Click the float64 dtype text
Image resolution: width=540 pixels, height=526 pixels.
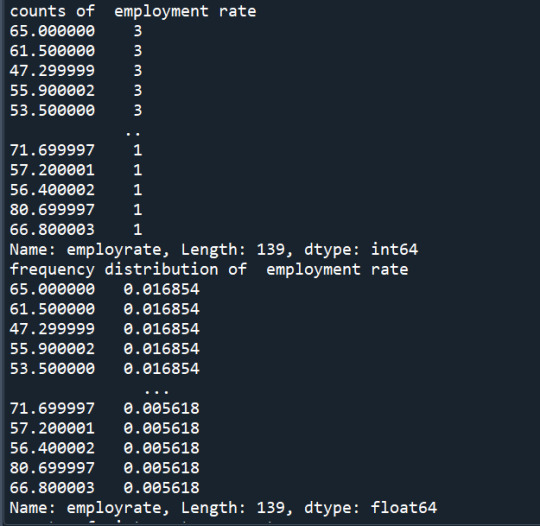click(404, 508)
